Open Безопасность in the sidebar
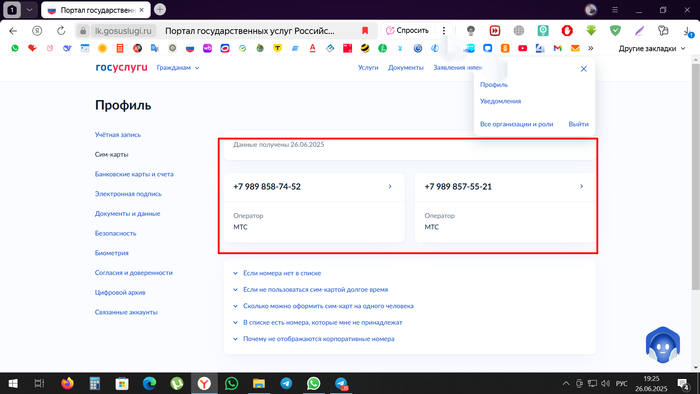Screen dimensions: 700x394 click(x=115, y=233)
